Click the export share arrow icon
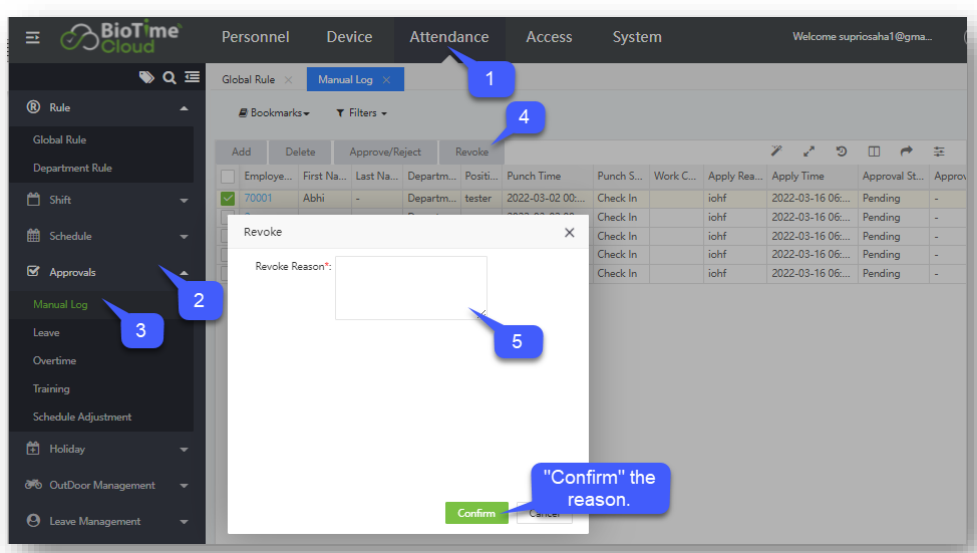Screen dimensions: 977x553 pyautogui.click(x=906, y=152)
